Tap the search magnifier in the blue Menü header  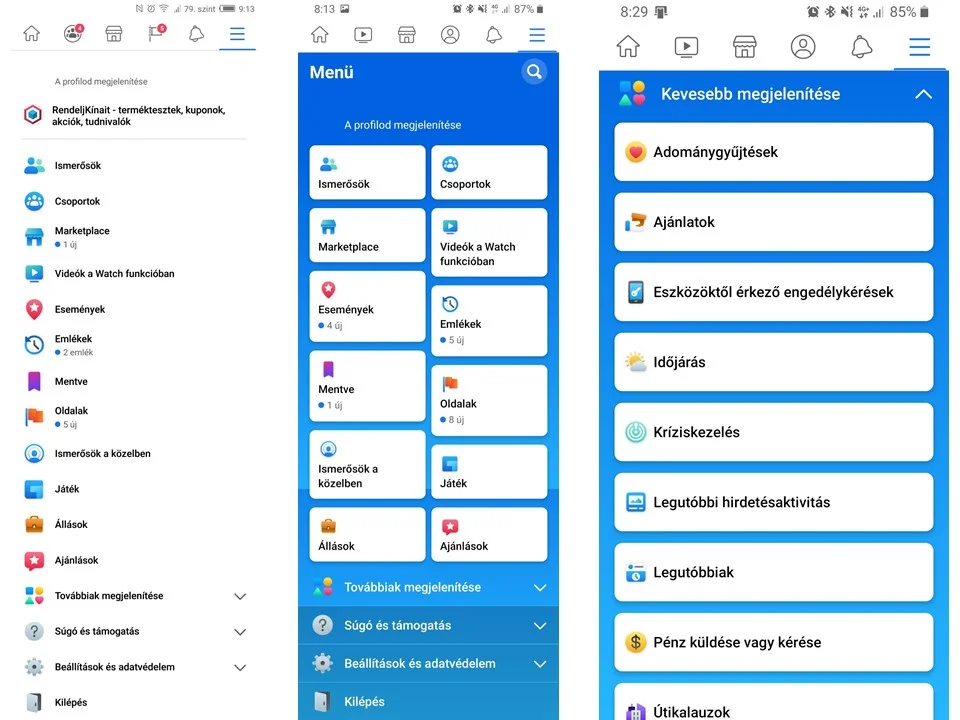[534, 72]
